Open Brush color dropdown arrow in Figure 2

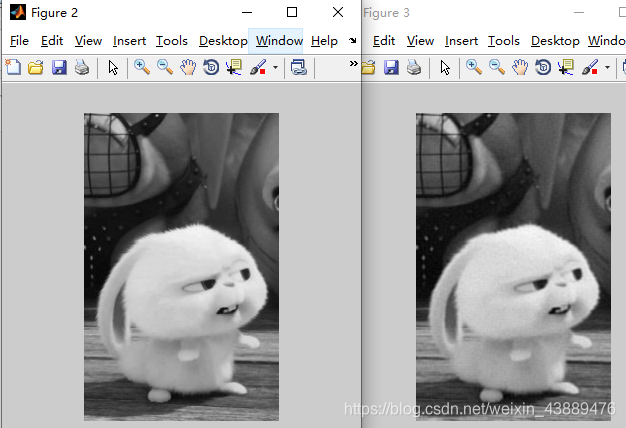click(x=275, y=67)
